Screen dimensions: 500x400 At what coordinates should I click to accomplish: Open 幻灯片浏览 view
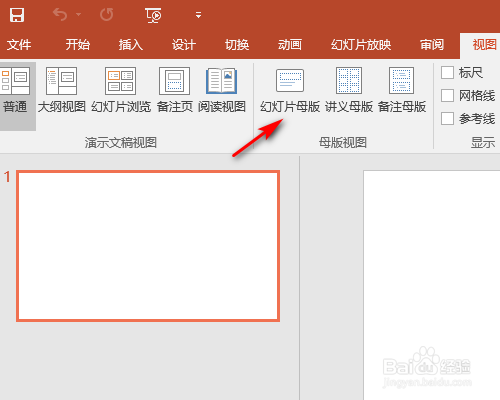point(121,90)
